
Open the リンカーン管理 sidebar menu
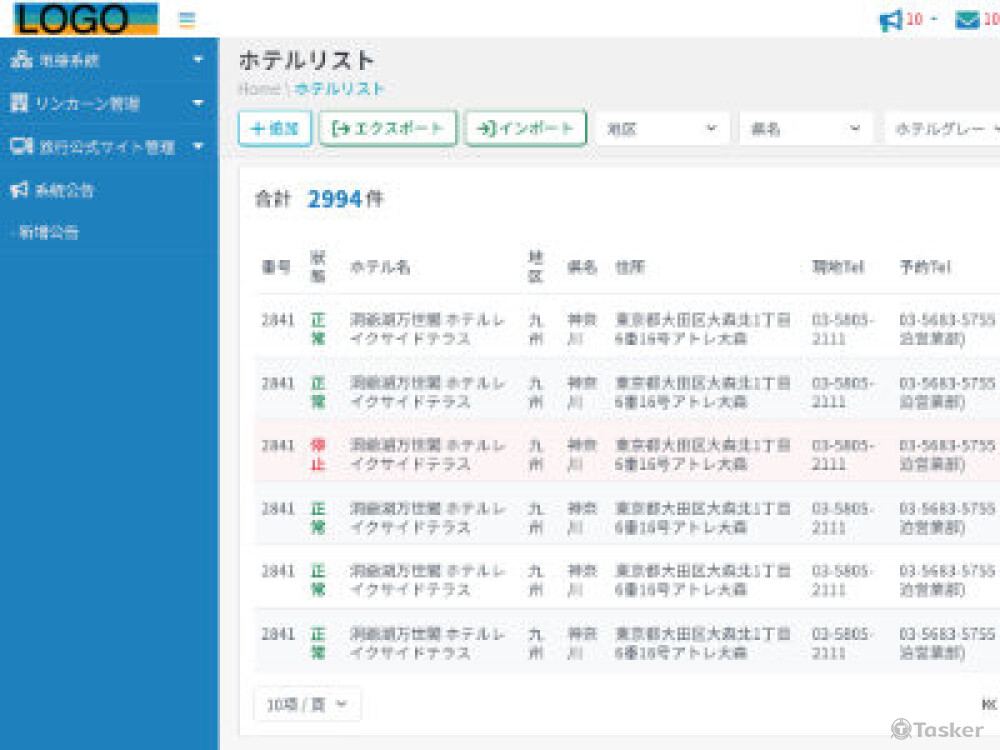click(109, 103)
